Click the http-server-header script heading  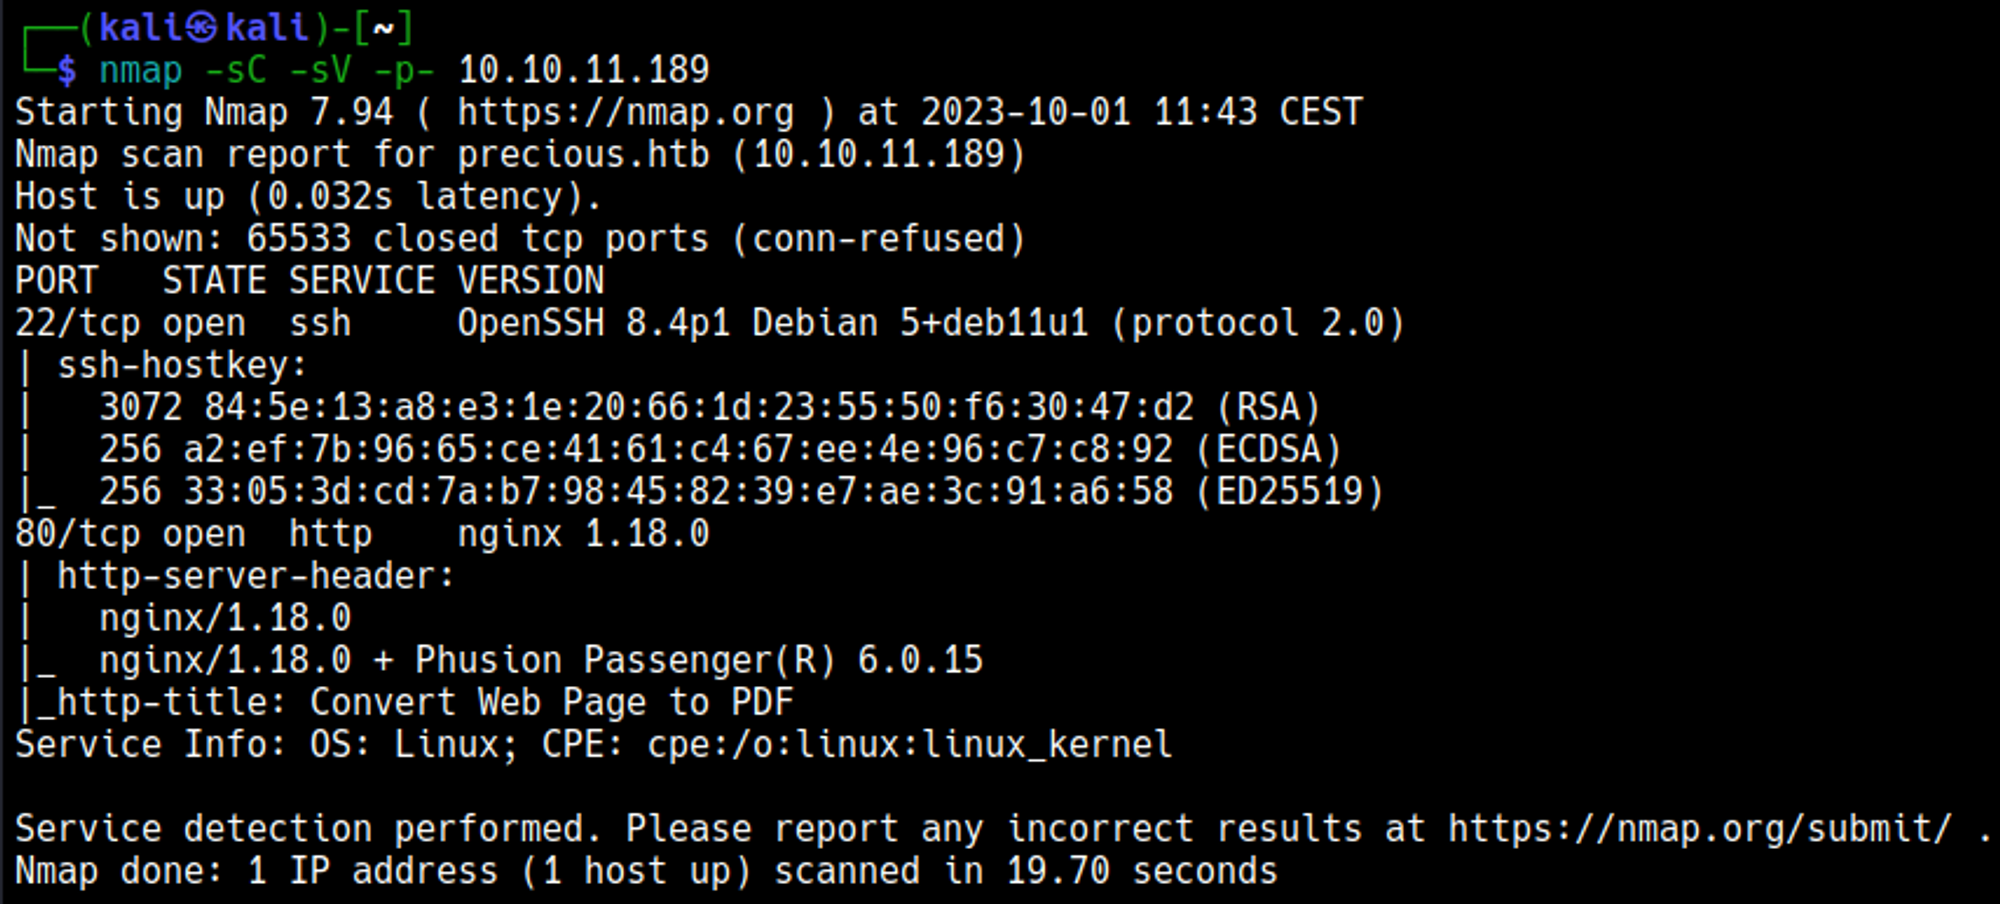[x=255, y=576]
